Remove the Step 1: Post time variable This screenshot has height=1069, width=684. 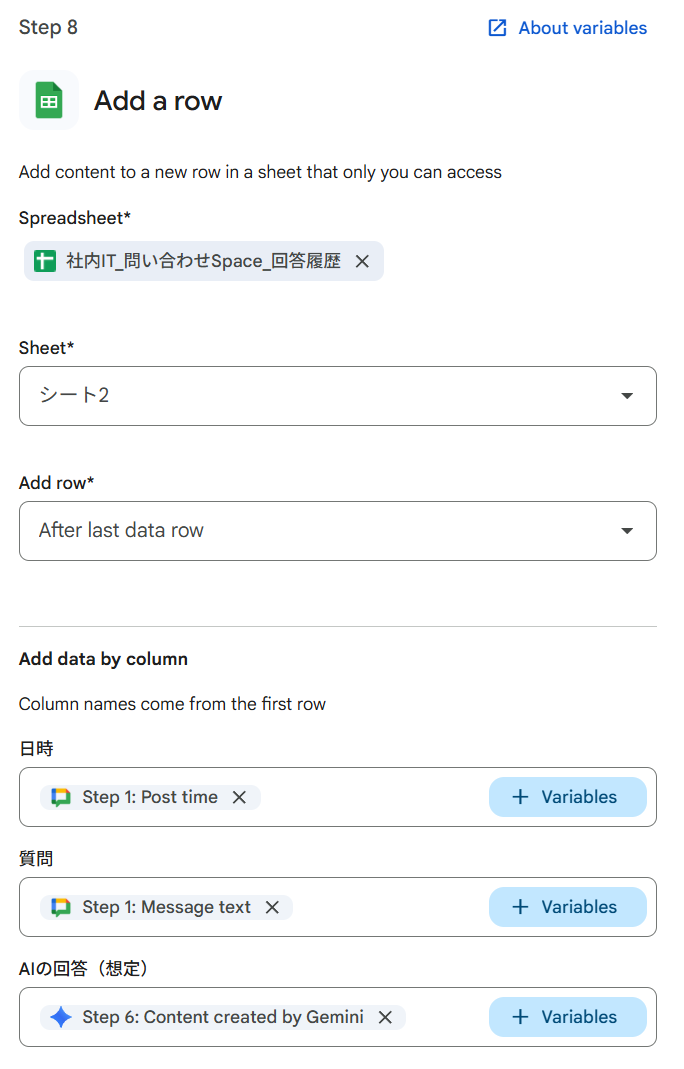coord(239,797)
